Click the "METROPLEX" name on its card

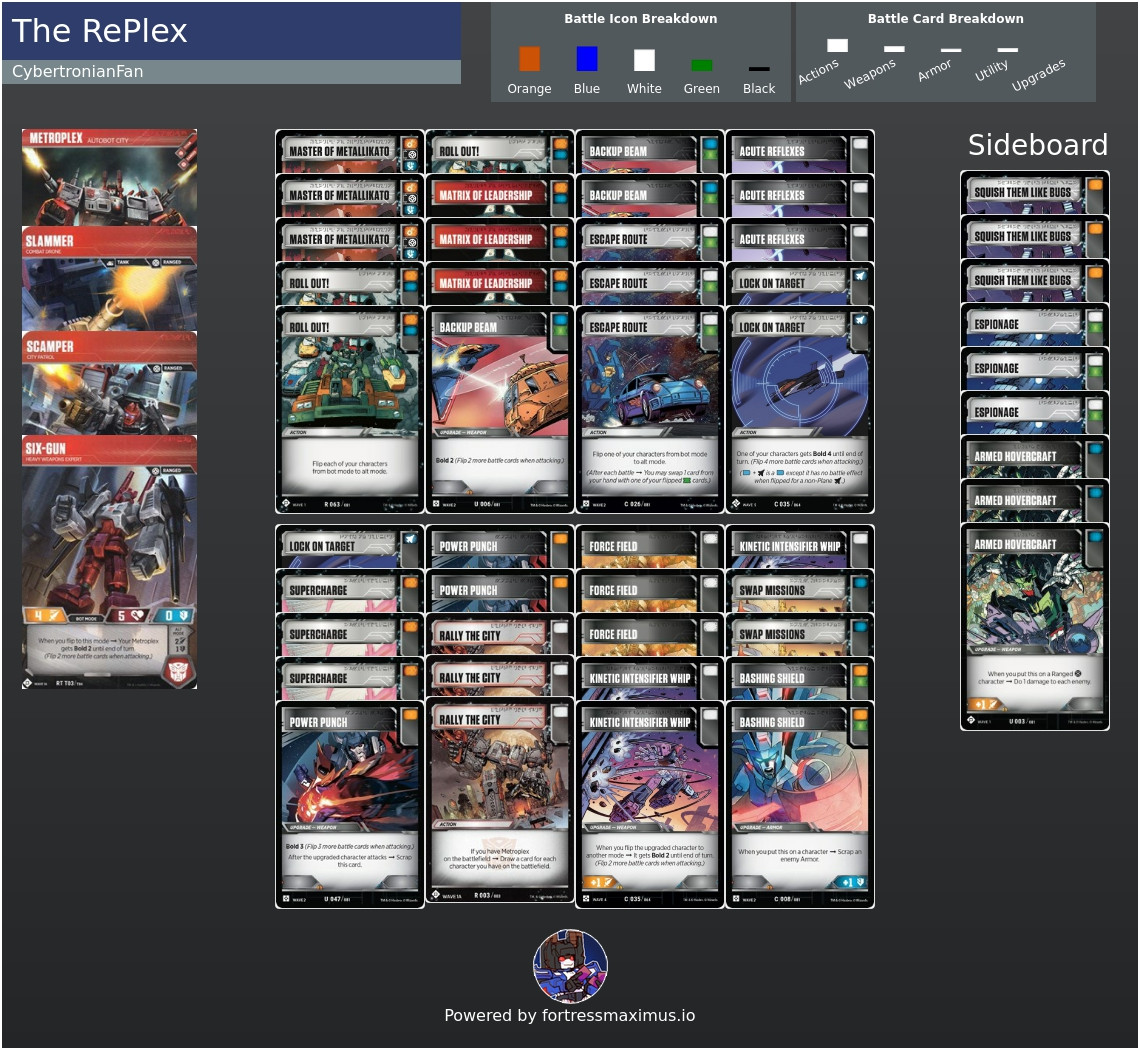56,138
